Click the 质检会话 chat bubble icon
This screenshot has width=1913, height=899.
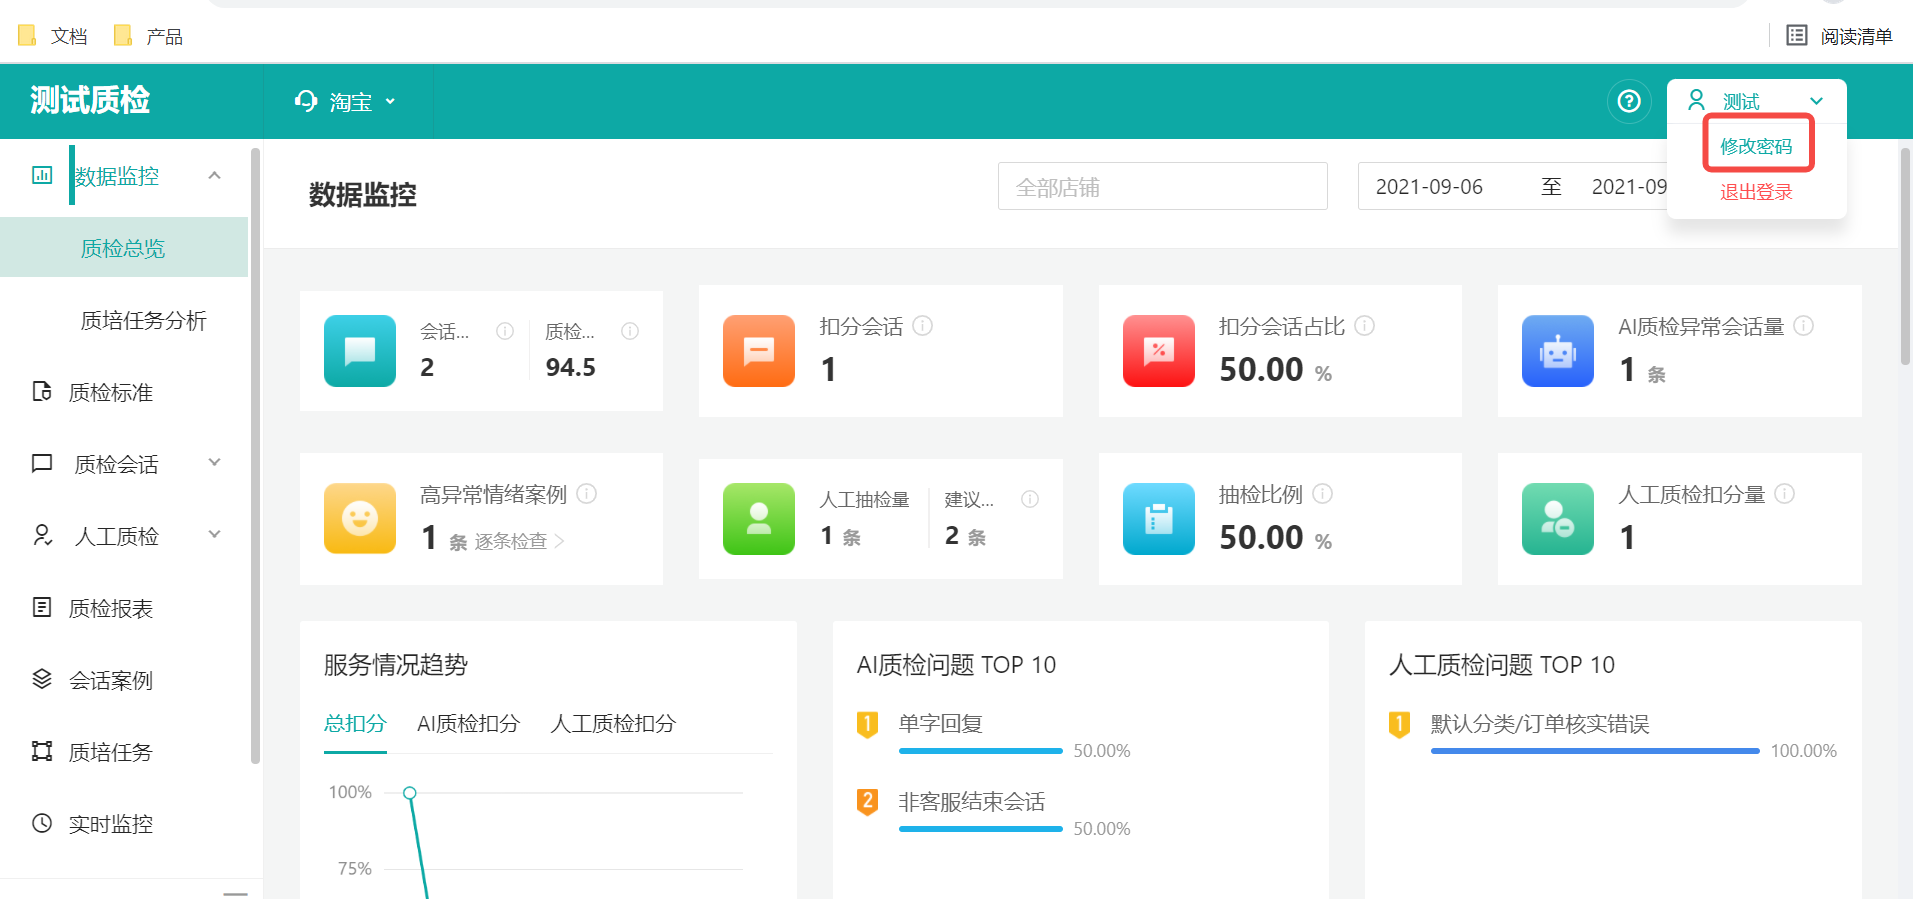[x=42, y=463]
